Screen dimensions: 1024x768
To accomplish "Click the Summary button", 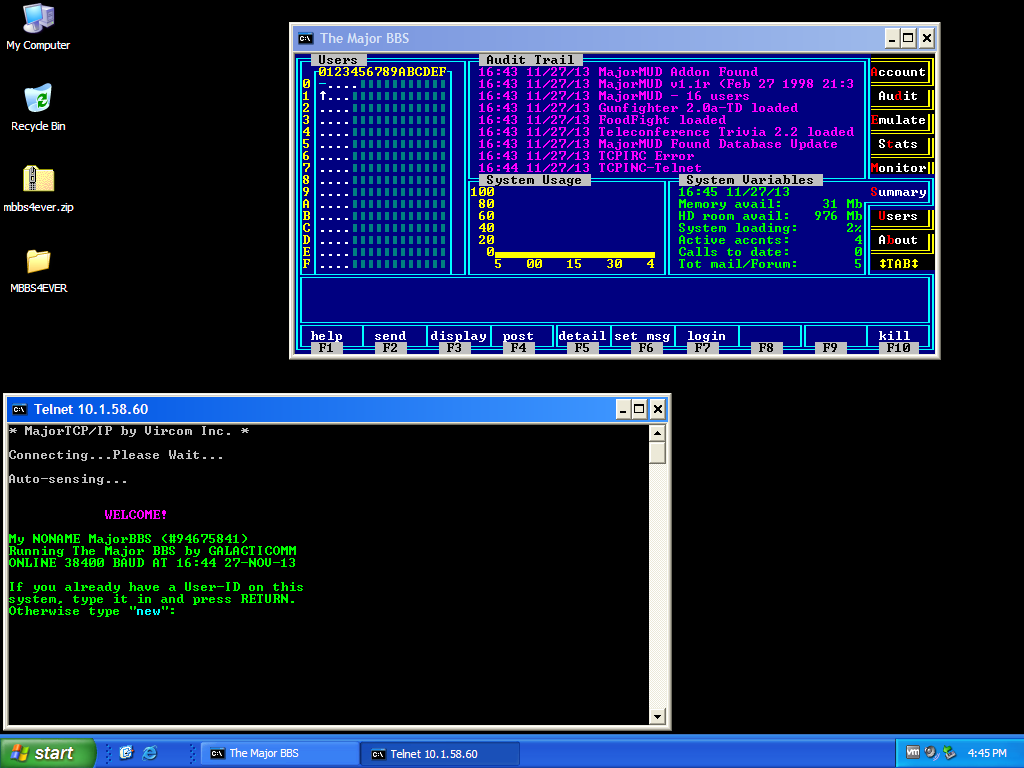I will 898,192.
